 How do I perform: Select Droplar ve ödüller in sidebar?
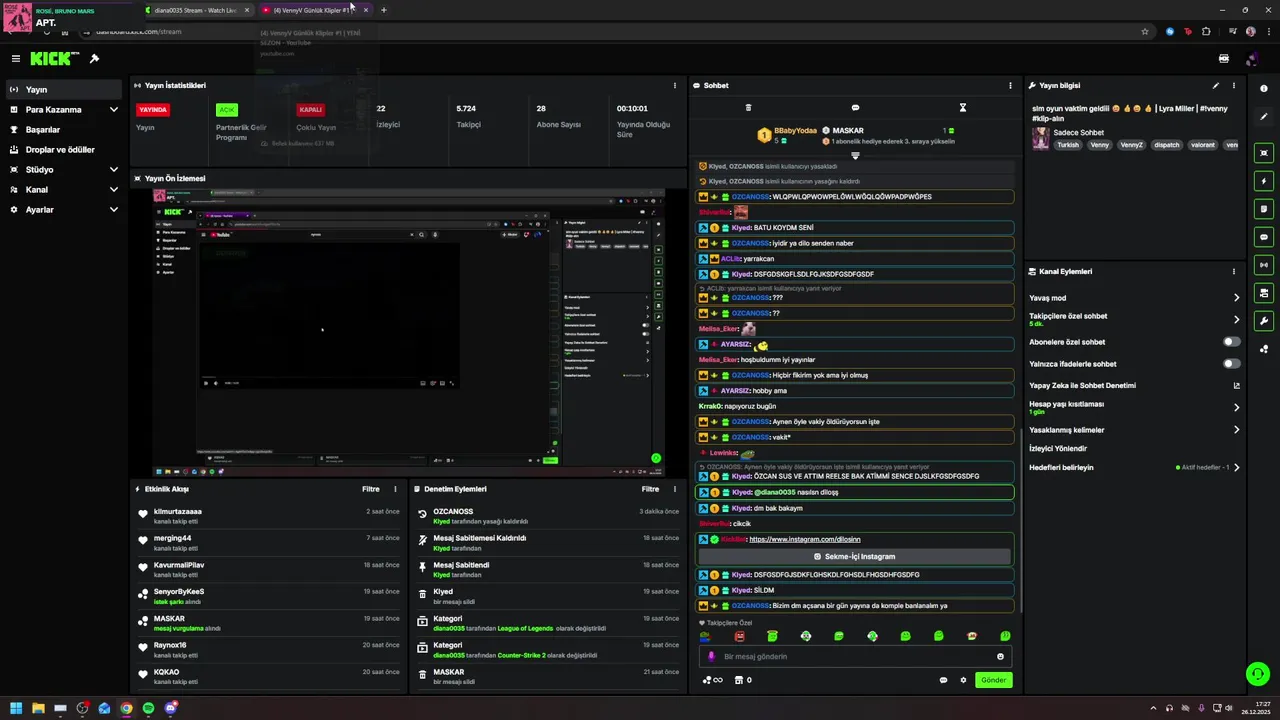click(61, 150)
